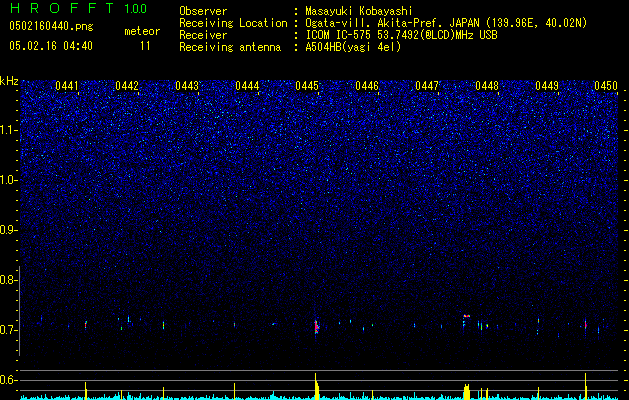Click the 1.1 frequency axis label

(8, 130)
